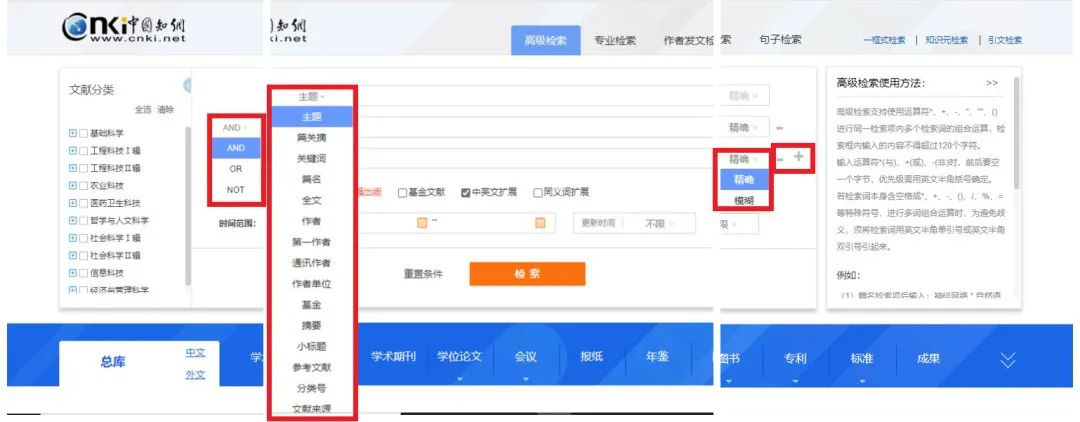Expand the 工程科技Ⅱ辑 plus icon
This screenshot has height=422, width=1080.
72,168
